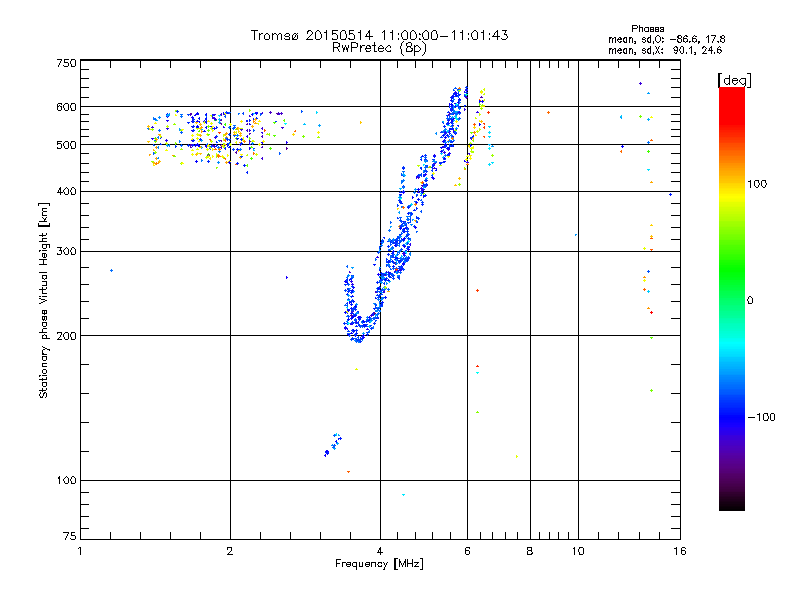Click the colorbar tick label "0"
This screenshot has height=600, width=800.
point(750,301)
